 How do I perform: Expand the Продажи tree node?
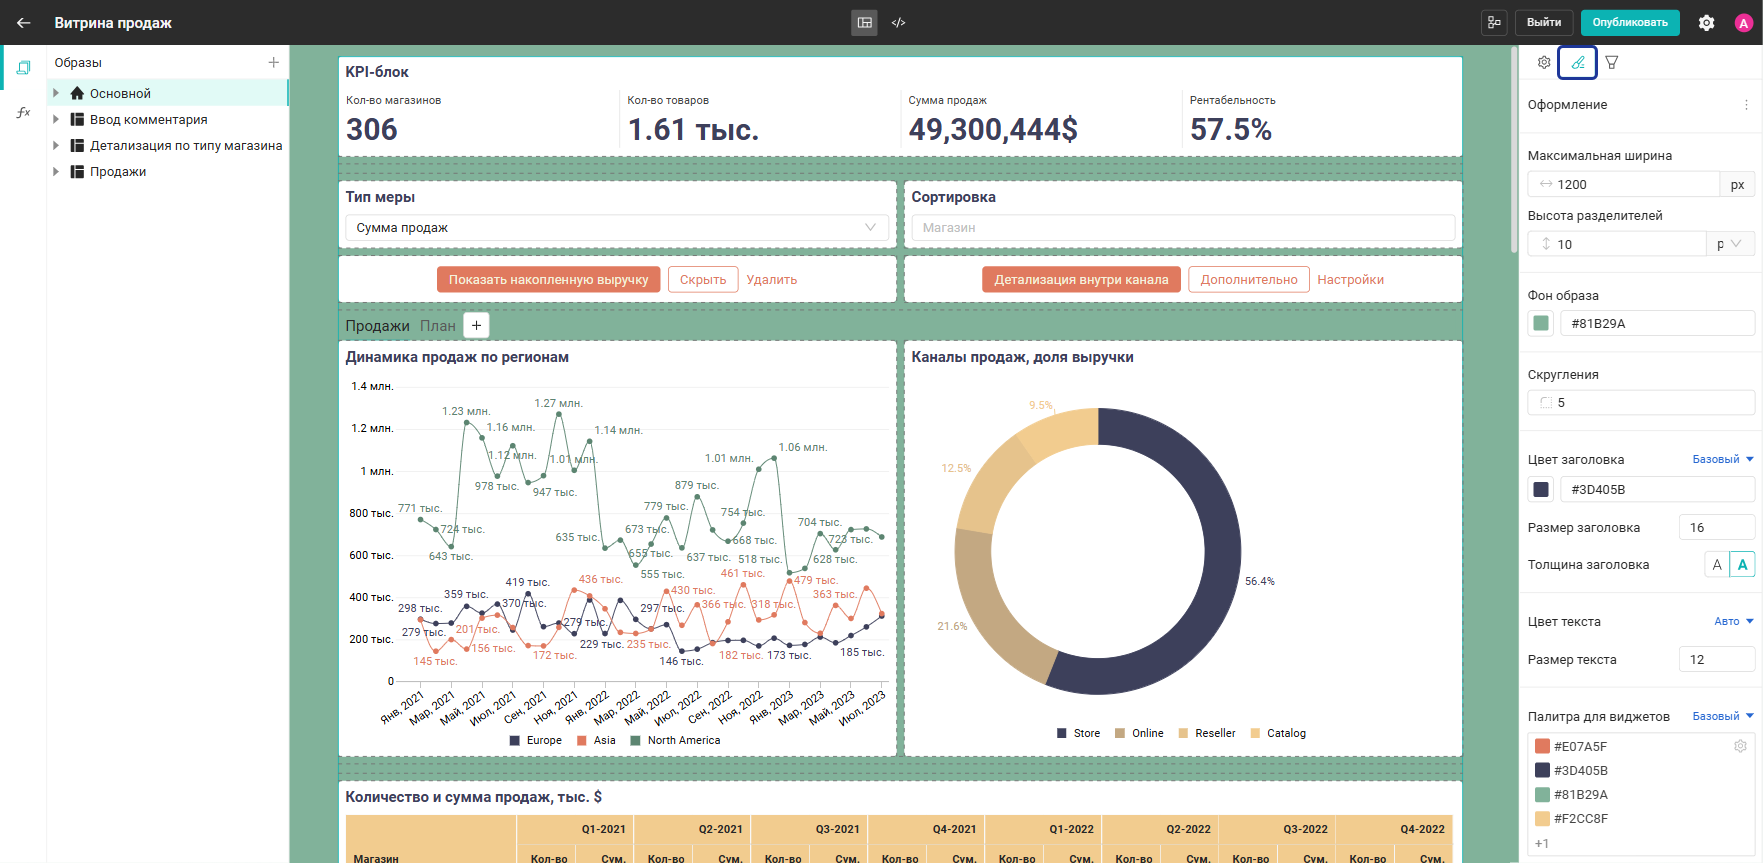(56, 171)
